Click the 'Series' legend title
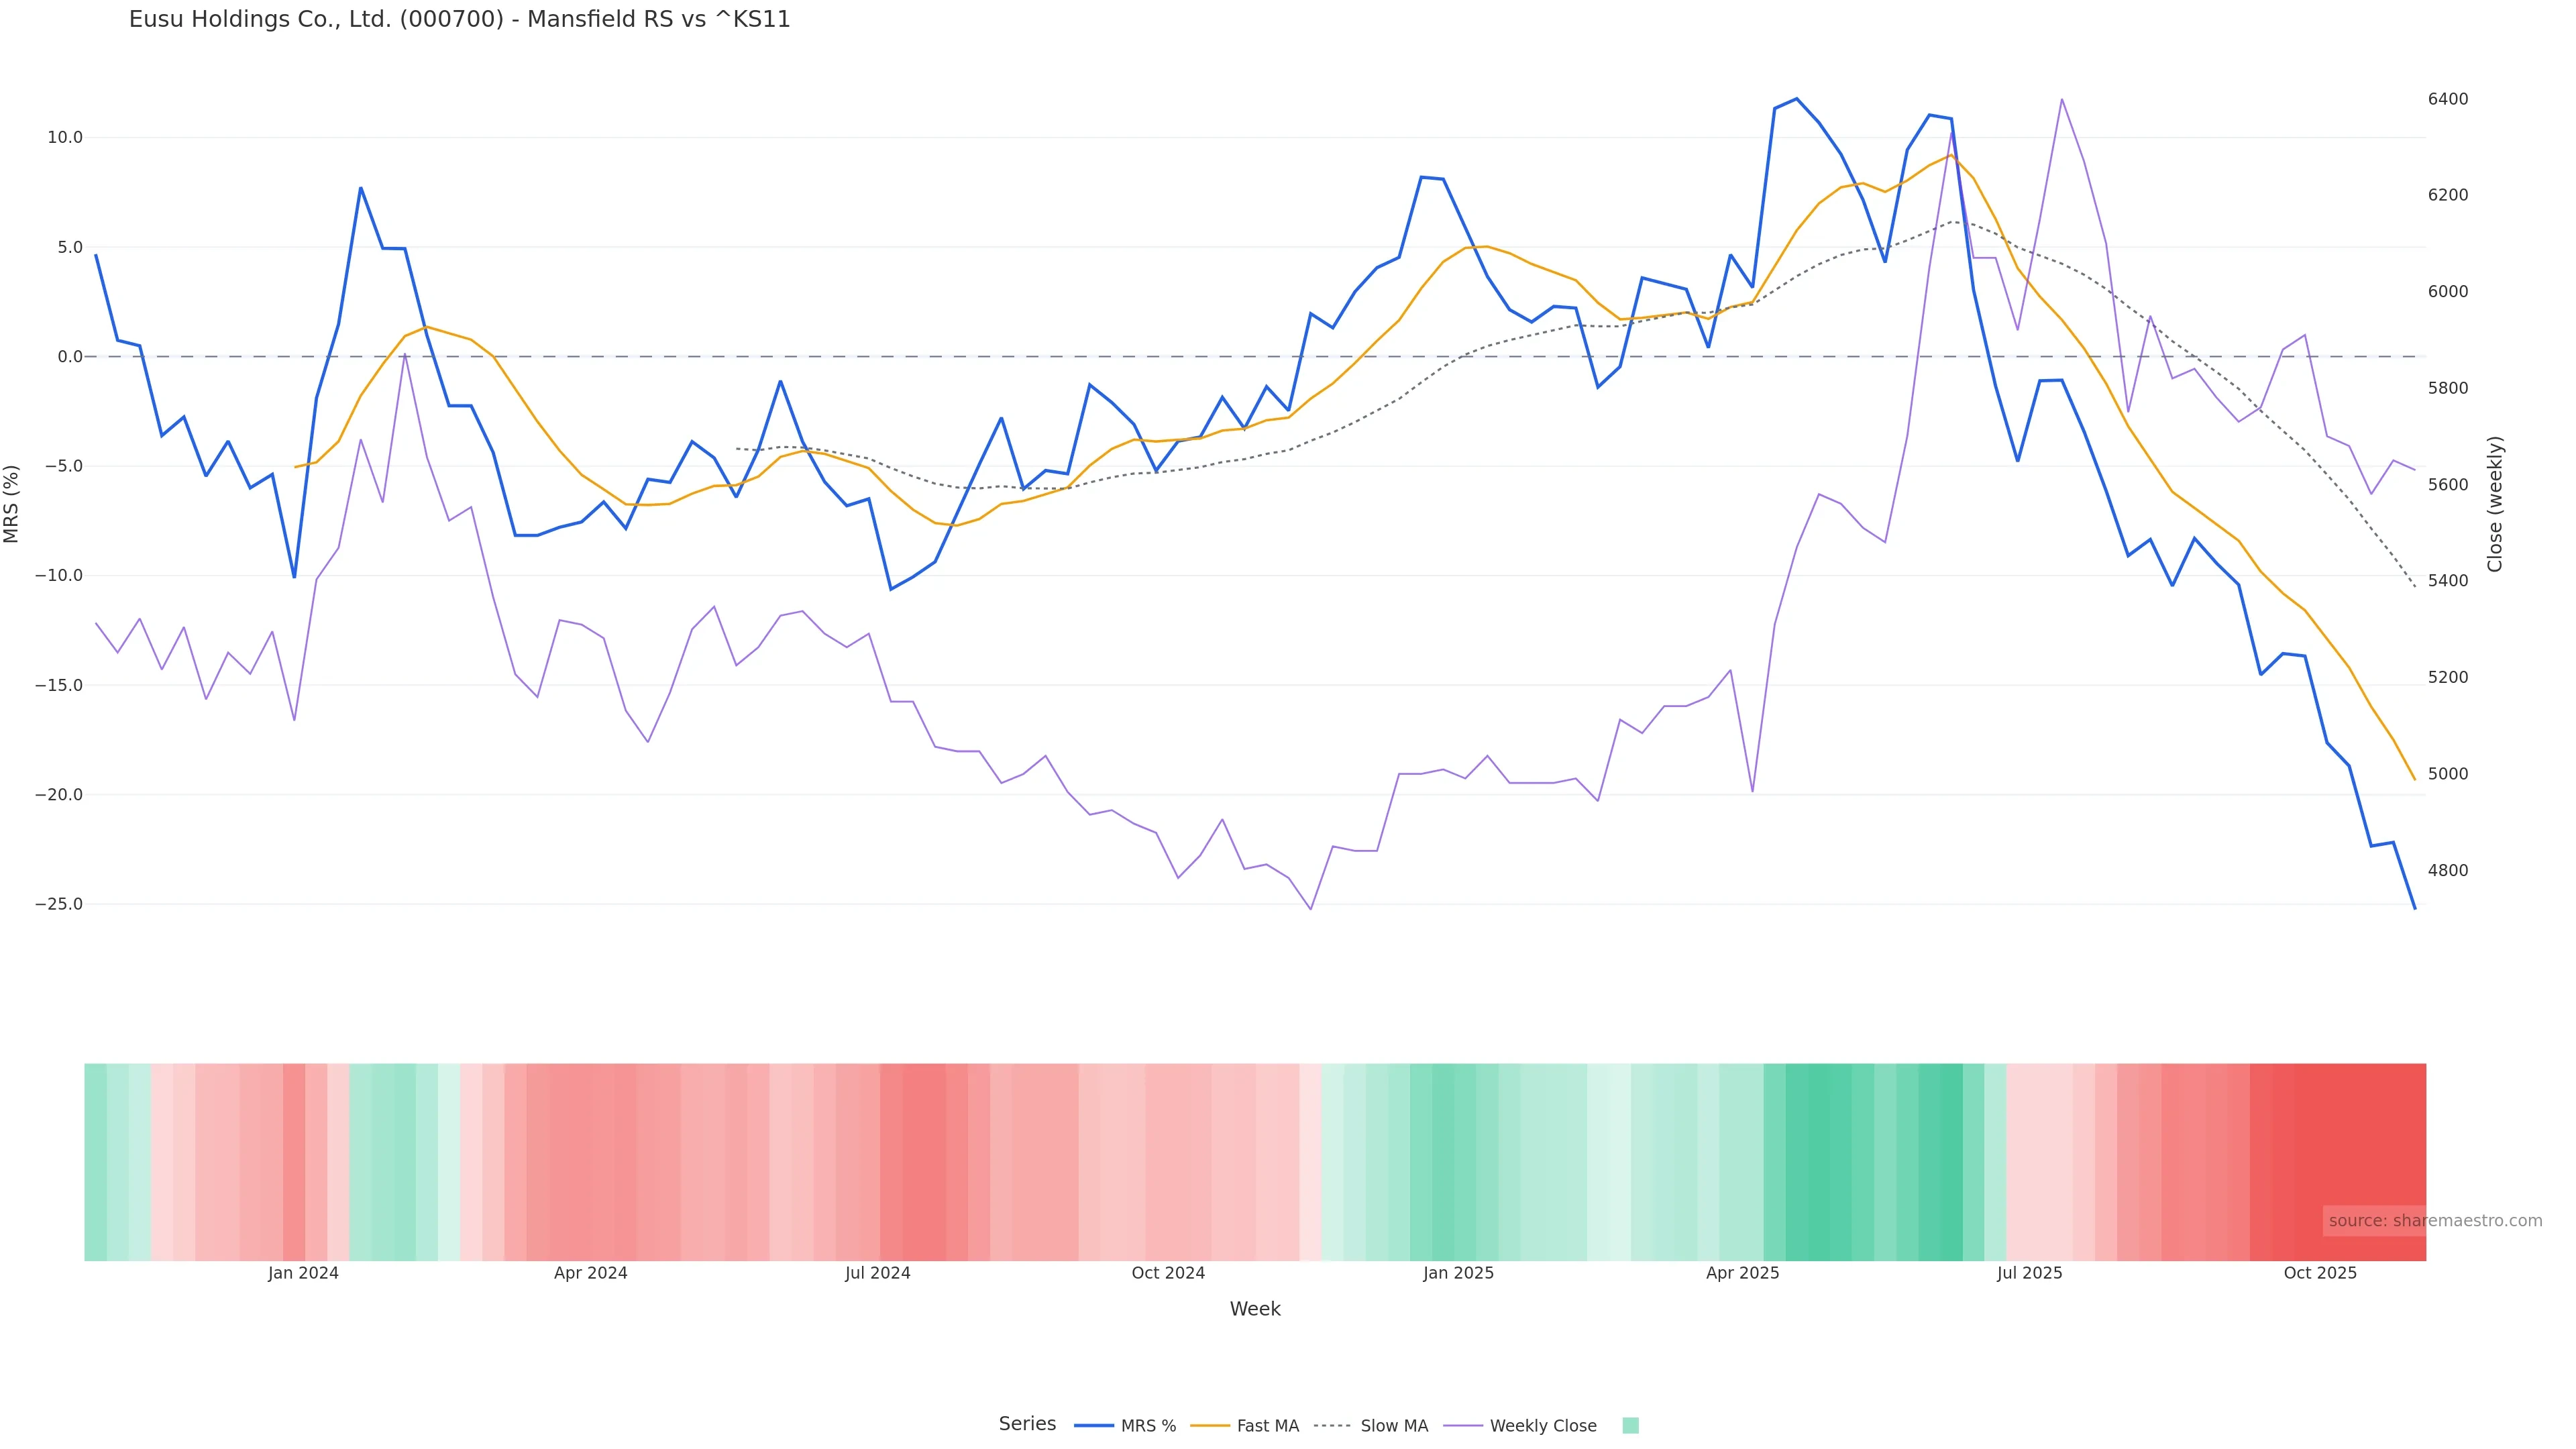The height and width of the screenshot is (1449, 2576). coord(1027,1424)
